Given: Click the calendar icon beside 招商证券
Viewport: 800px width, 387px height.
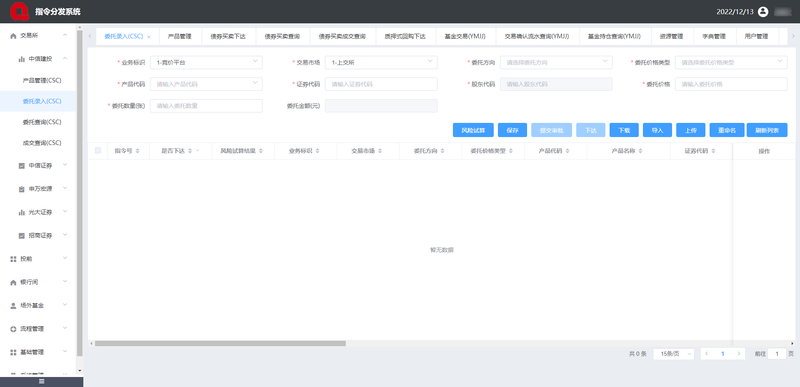Looking at the screenshot, I should [21, 236].
